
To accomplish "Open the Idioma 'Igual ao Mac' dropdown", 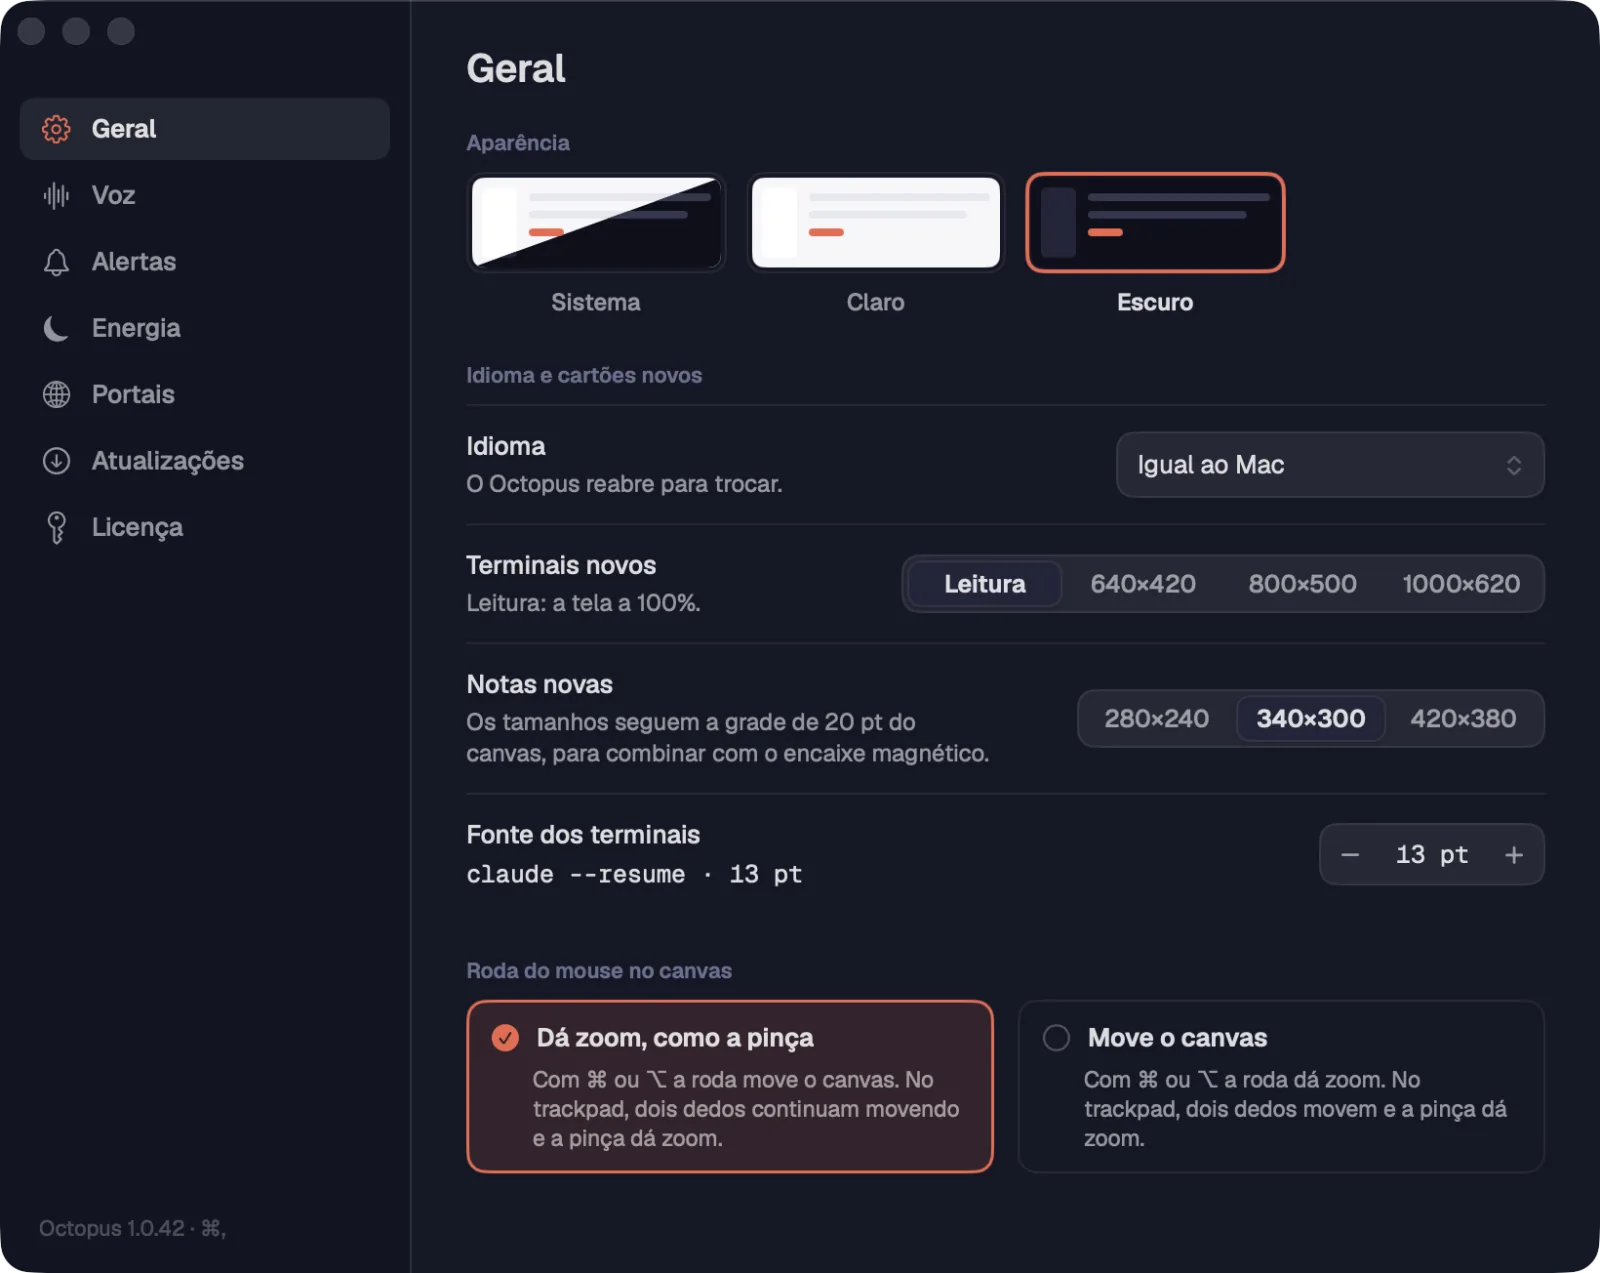I will click(1330, 465).
